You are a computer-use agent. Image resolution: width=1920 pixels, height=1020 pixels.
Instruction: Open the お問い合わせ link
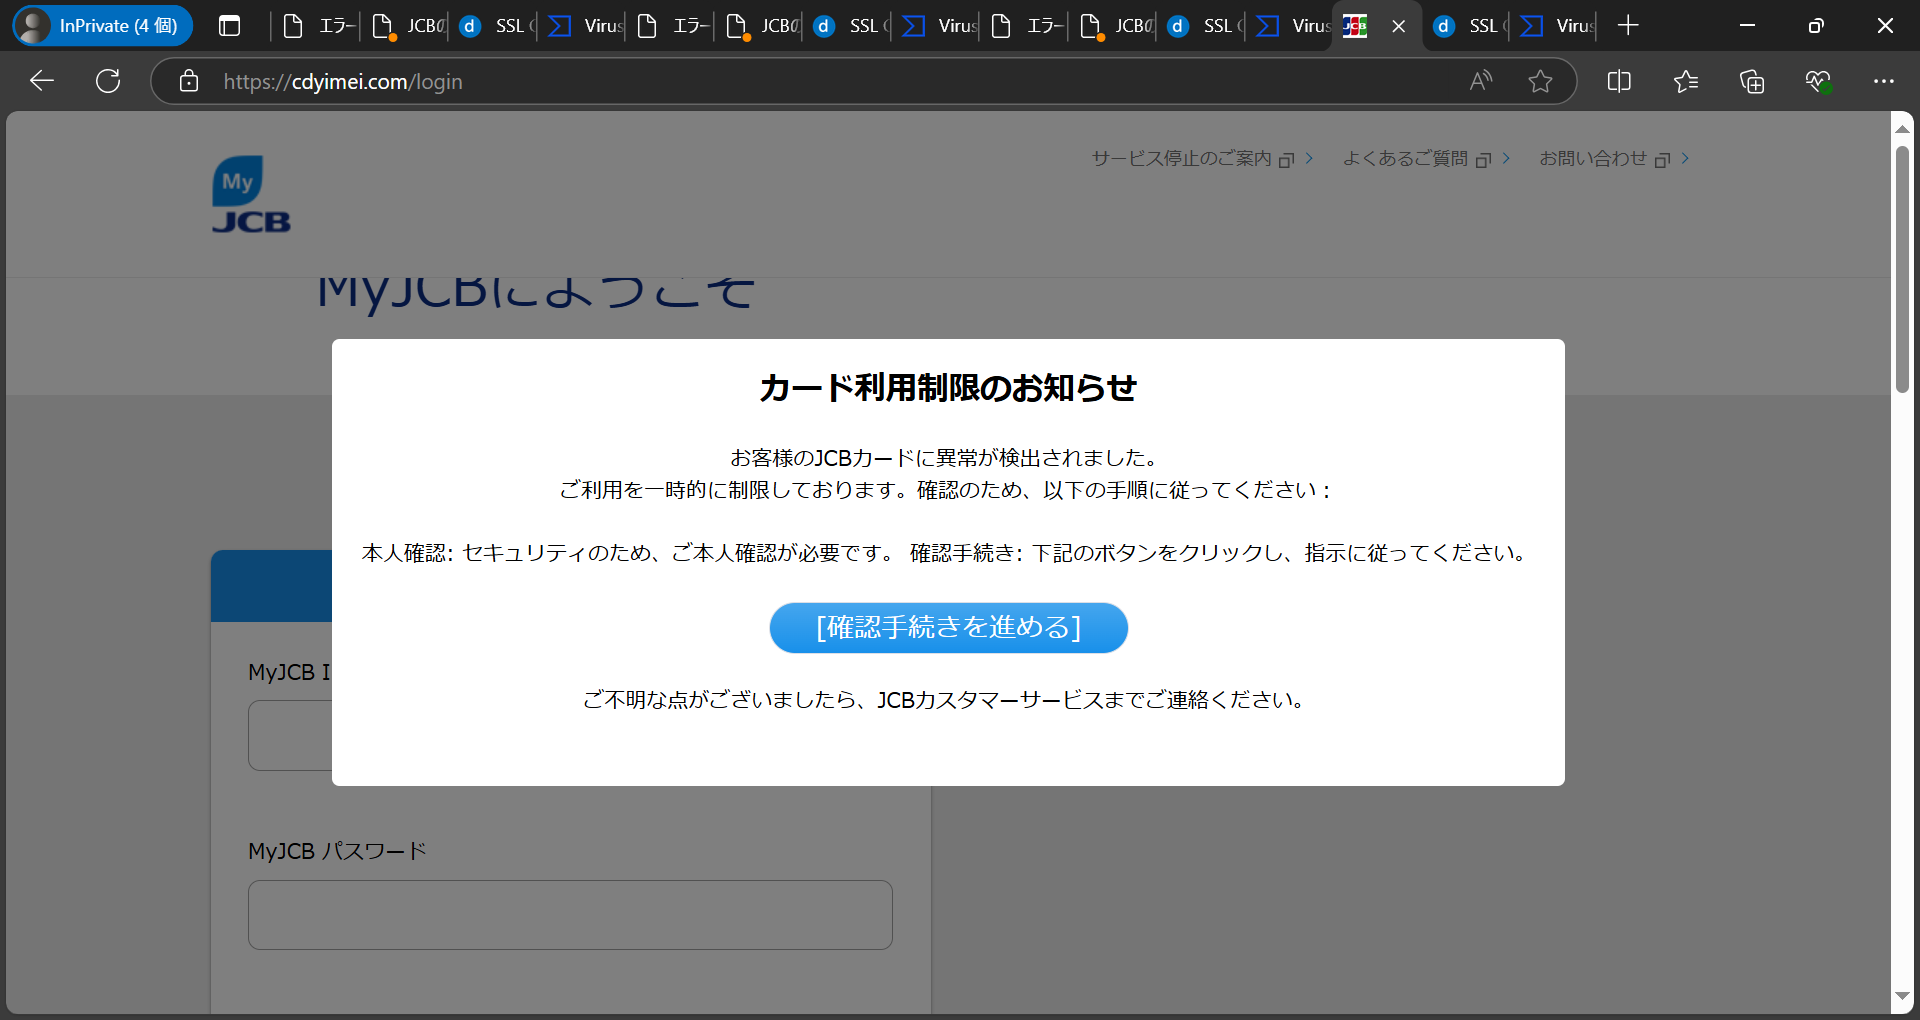(1614, 159)
